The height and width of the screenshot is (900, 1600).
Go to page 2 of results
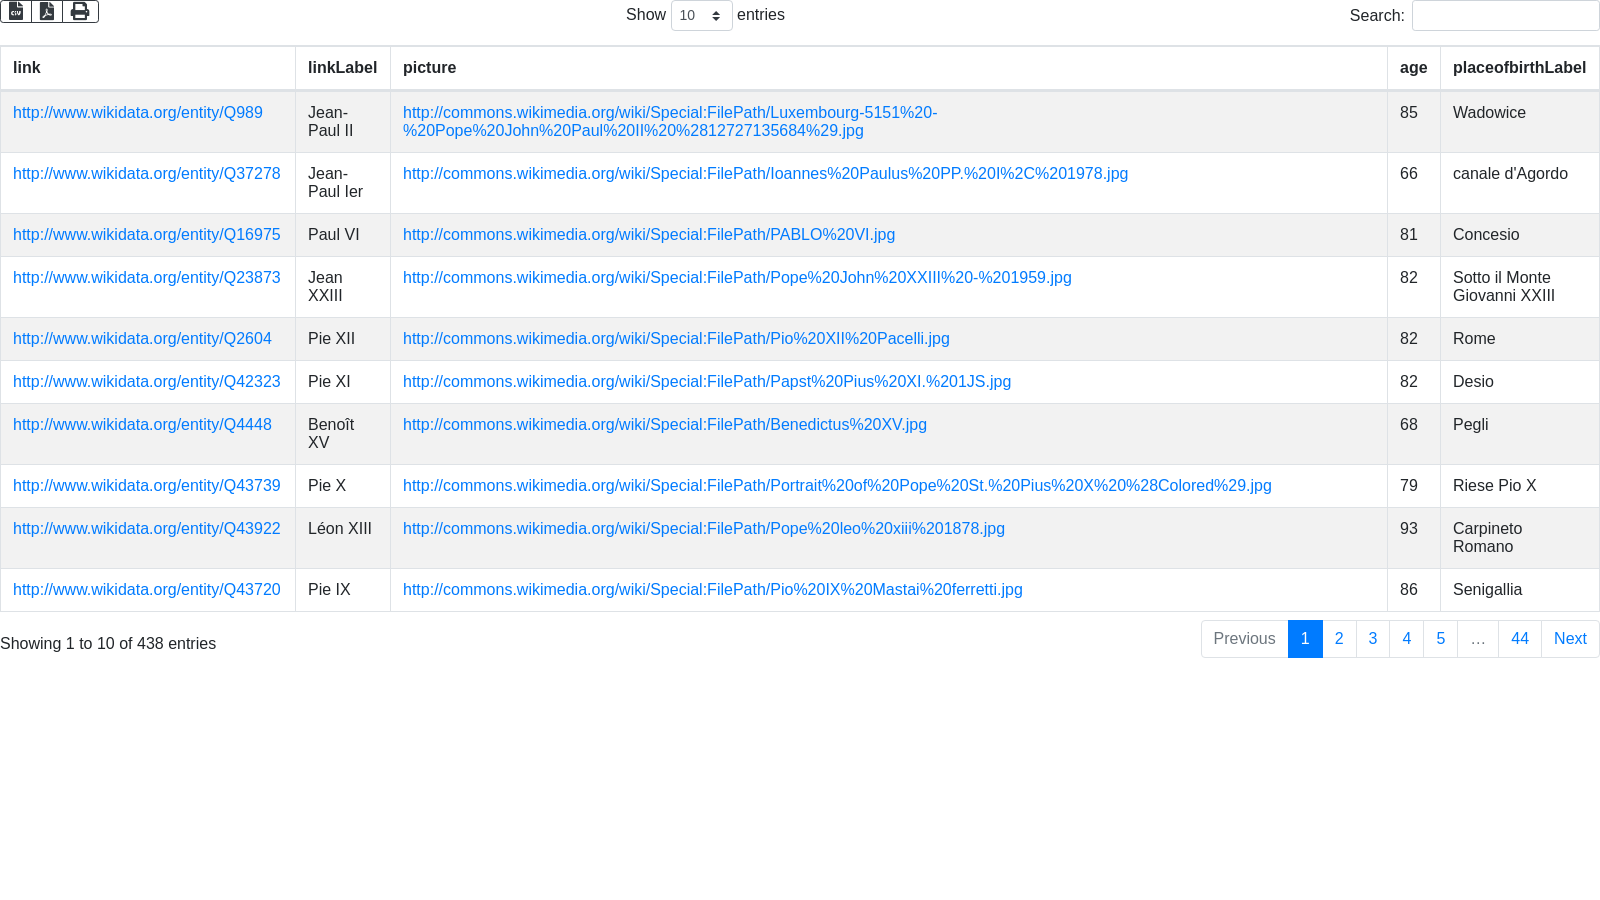(1339, 639)
